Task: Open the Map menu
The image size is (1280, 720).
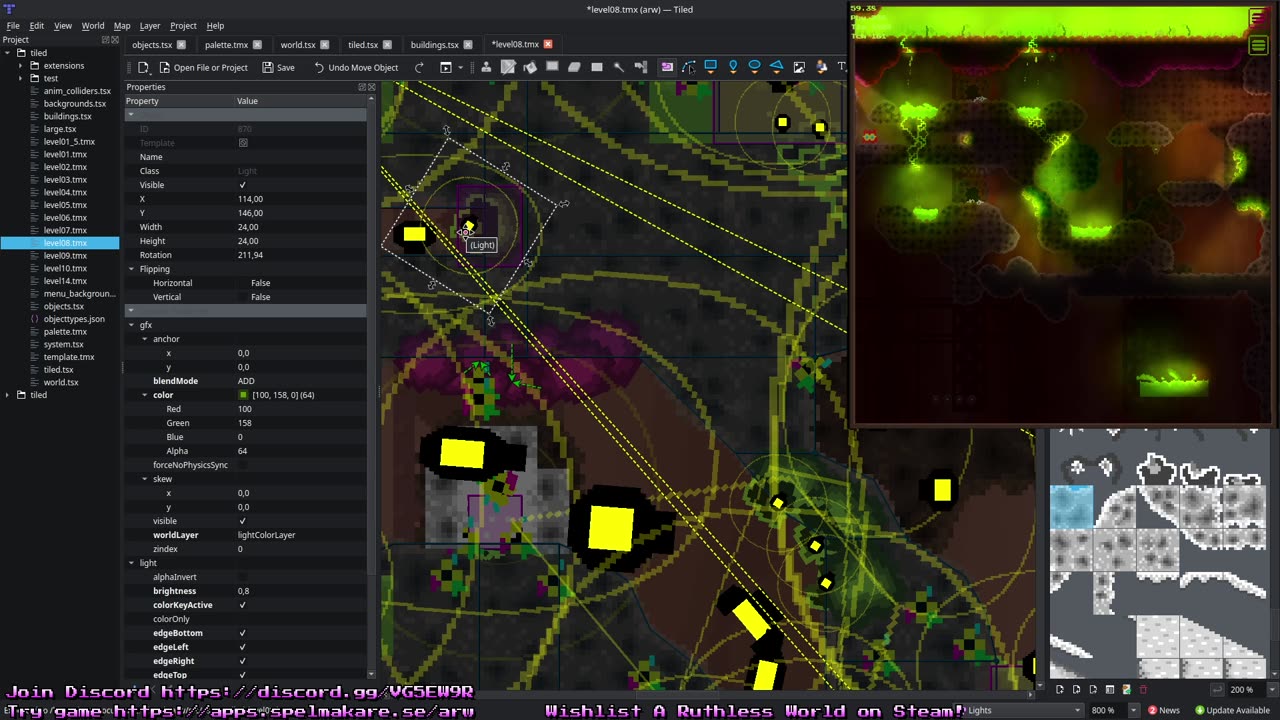Action: 121,26
